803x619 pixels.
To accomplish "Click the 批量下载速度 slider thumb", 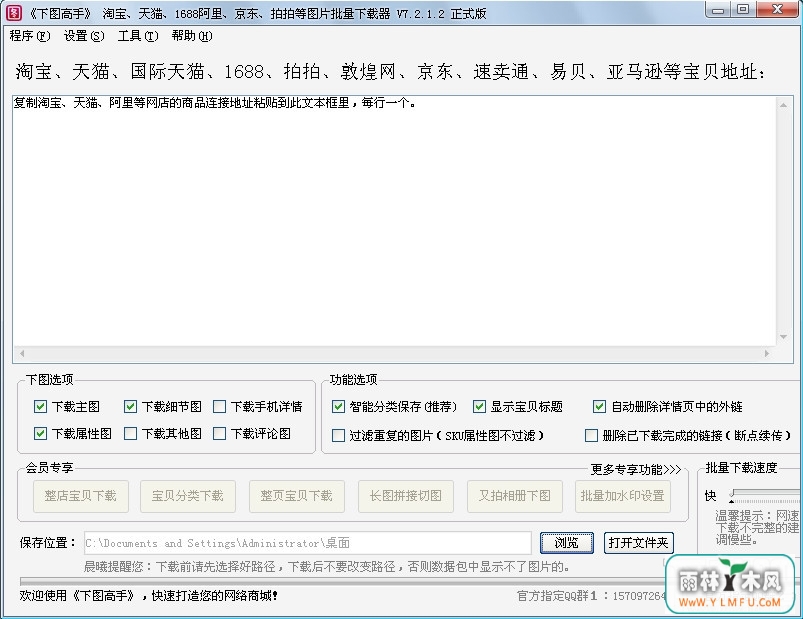I will (x=733, y=495).
